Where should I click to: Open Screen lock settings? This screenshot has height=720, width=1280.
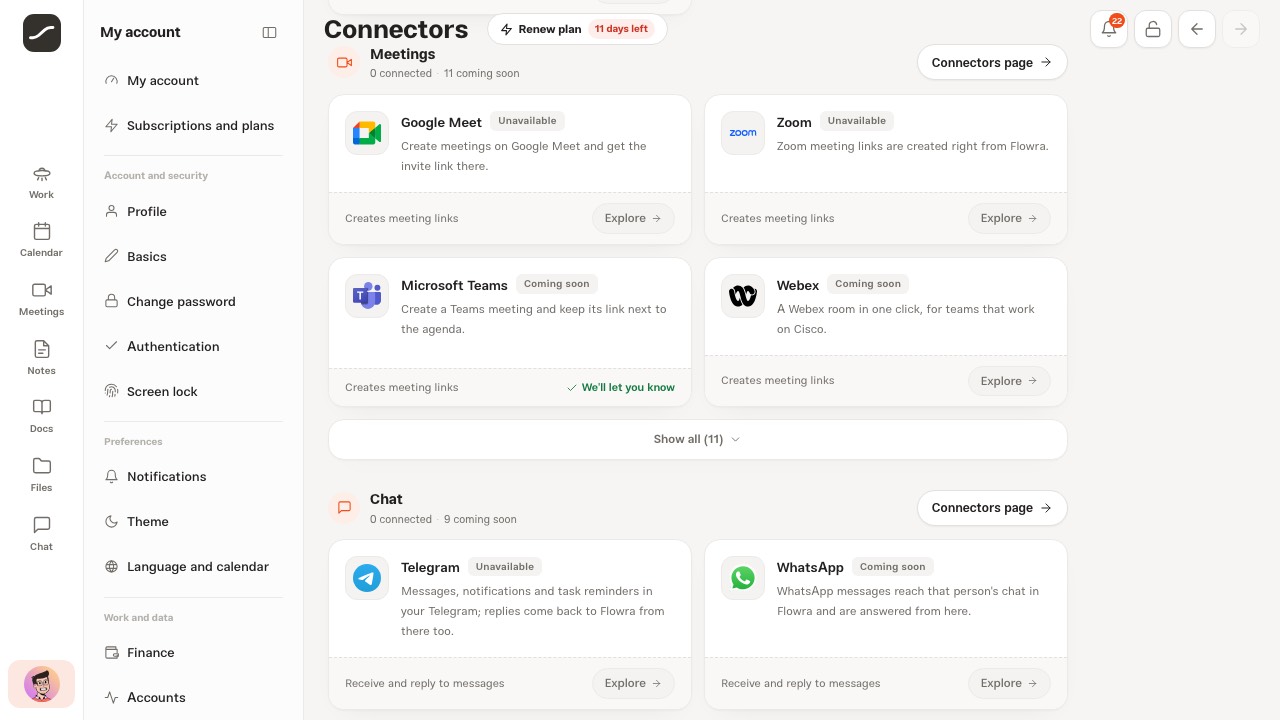pos(193,392)
